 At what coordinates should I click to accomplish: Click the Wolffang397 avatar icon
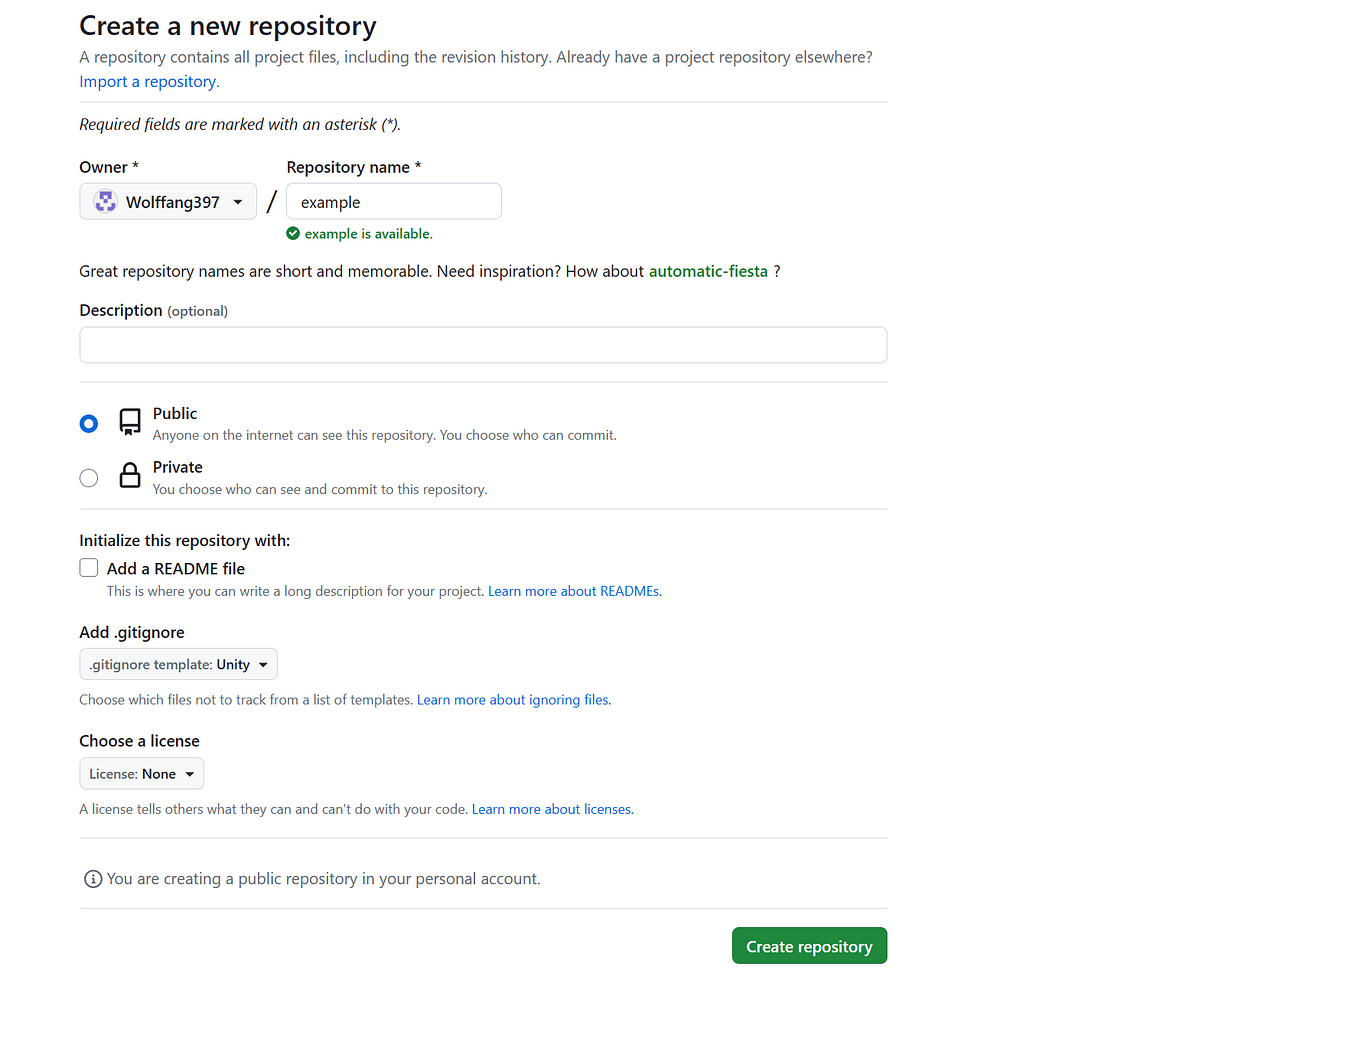coord(105,202)
